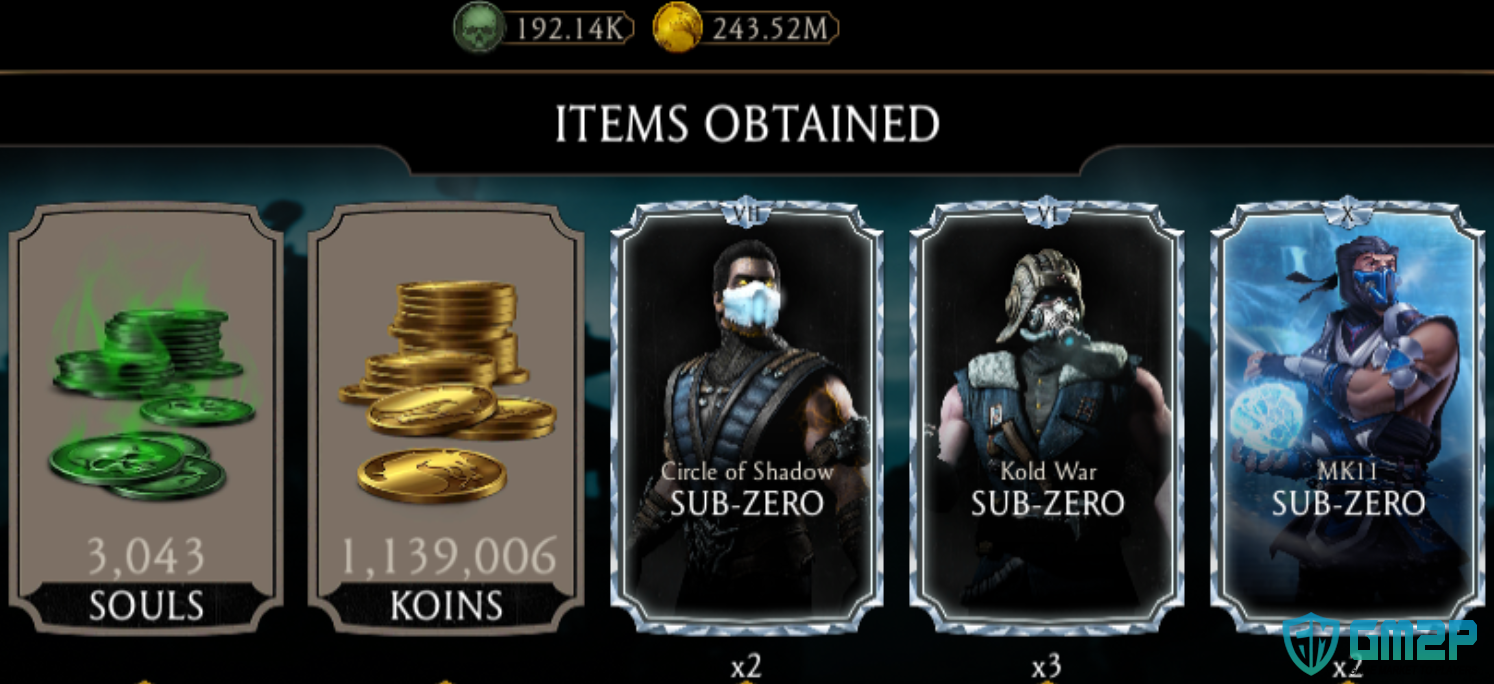The image size is (1494, 684).
Task: Click the 1,139,006 koins amount
Action: click(446, 556)
